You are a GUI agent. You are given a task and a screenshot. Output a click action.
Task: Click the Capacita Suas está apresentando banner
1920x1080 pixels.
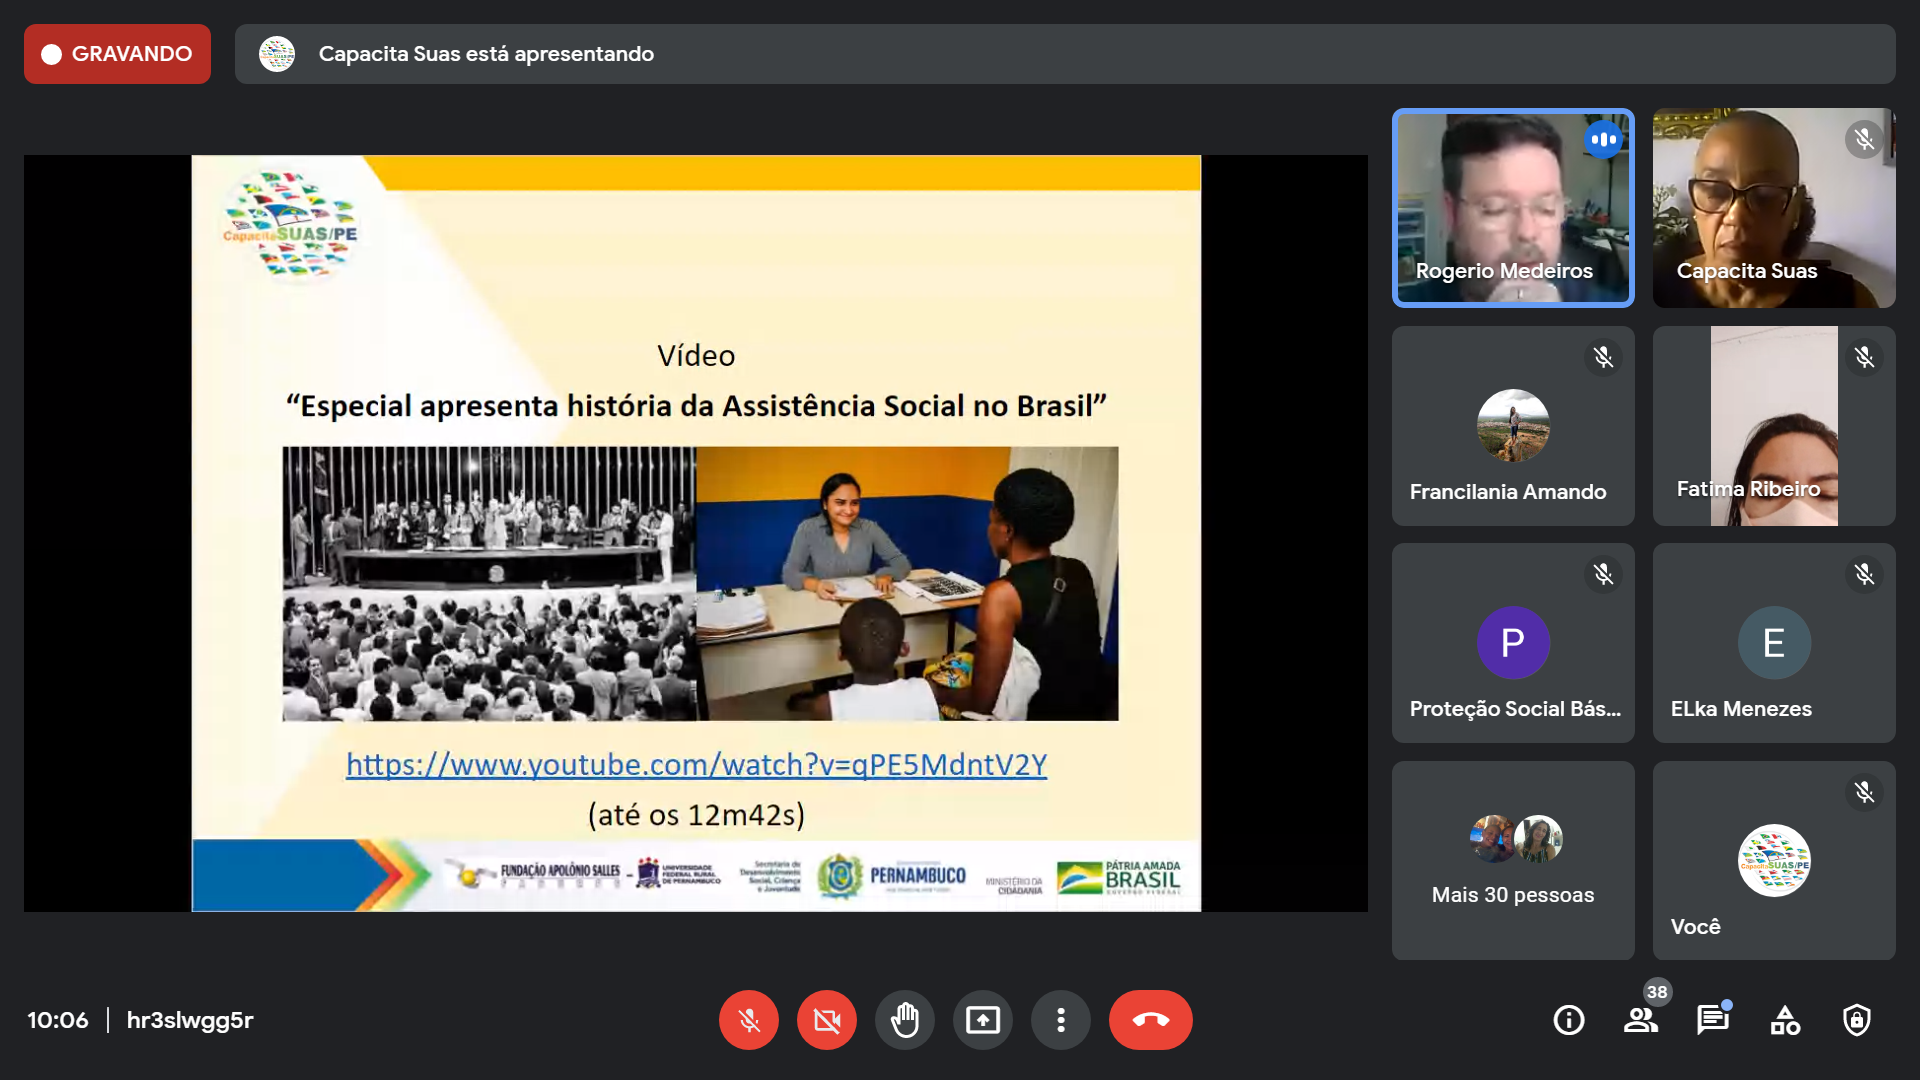[486, 54]
